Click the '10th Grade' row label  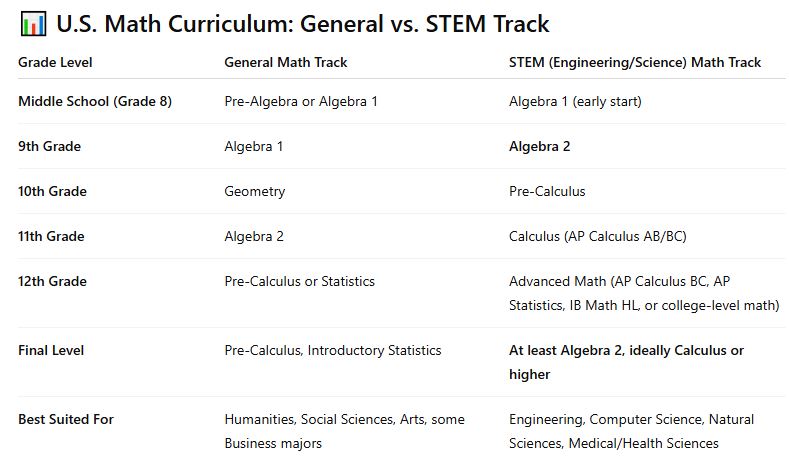click(x=53, y=191)
